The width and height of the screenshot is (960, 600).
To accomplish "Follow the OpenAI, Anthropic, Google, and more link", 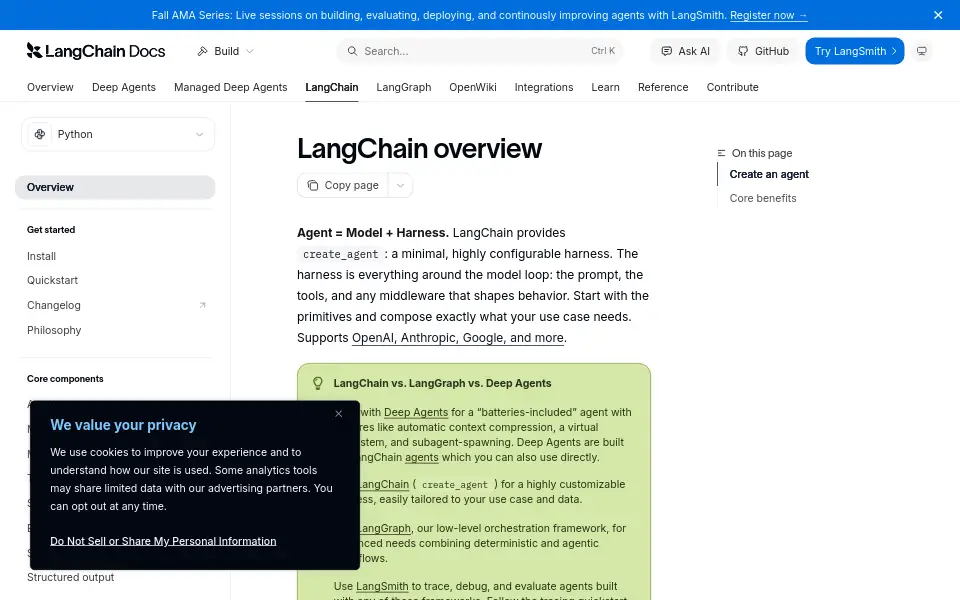I will 457,338.
